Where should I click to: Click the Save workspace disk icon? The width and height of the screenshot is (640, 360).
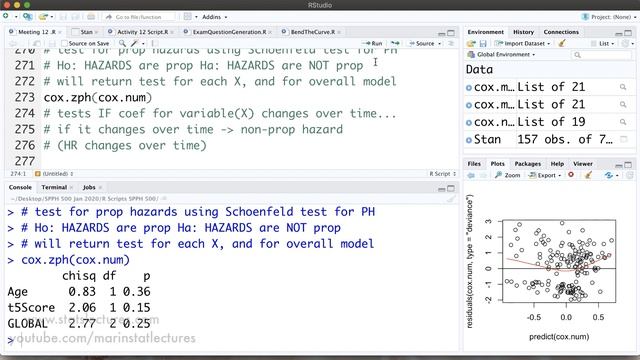point(483,43)
